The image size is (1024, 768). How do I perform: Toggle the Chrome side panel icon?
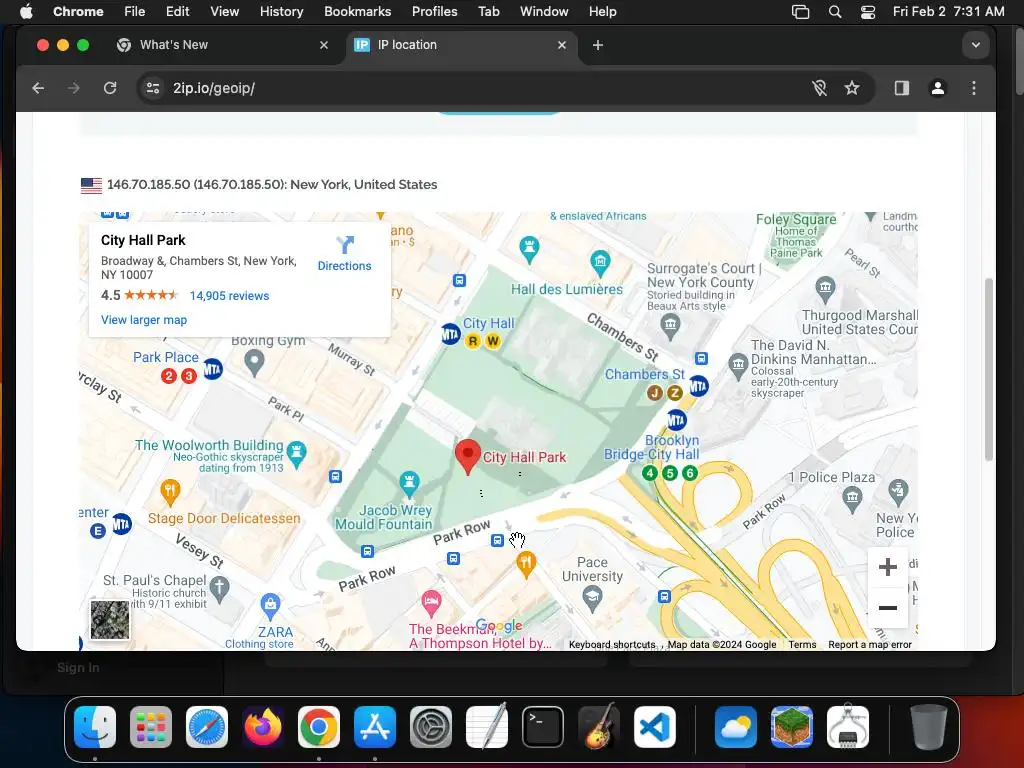click(902, 88)
